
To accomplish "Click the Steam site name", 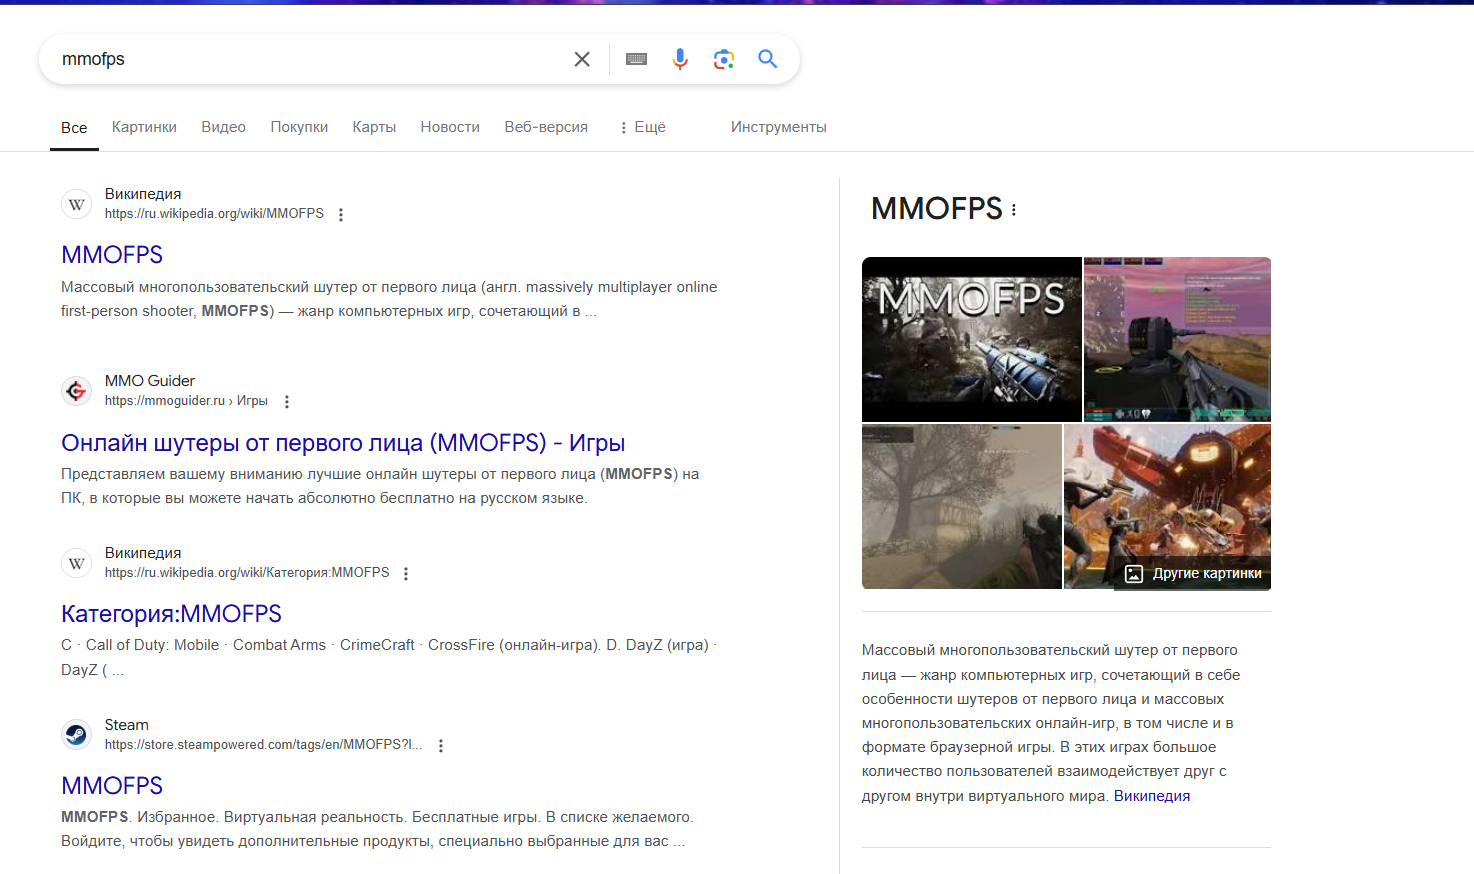I will (126, 725).
